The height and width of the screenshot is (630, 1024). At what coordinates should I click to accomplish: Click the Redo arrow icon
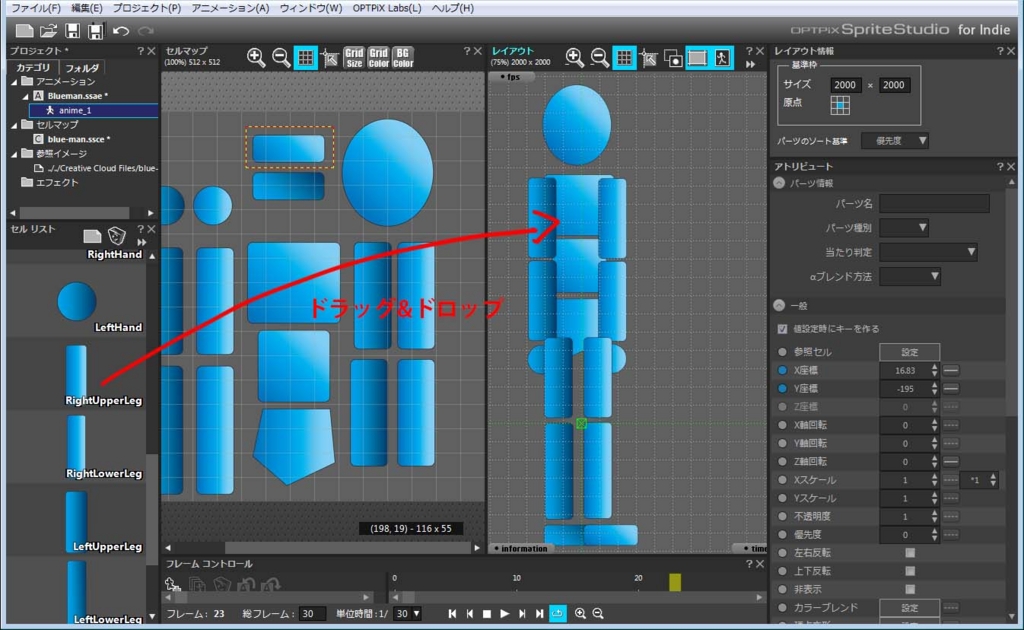(146, 31)
